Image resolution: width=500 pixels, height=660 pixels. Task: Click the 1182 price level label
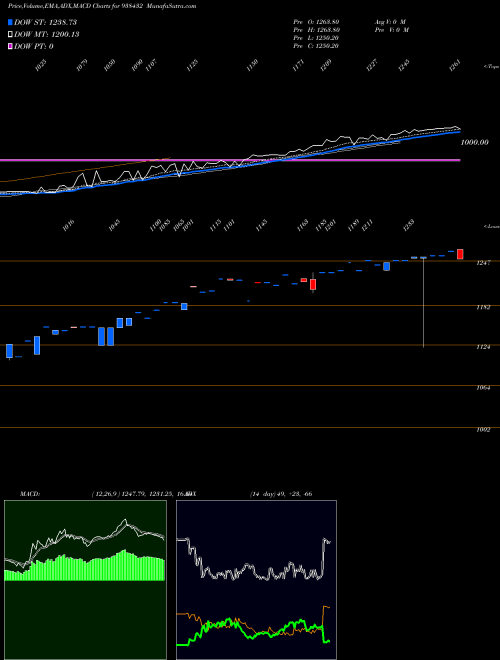click(x=483, y=307)
